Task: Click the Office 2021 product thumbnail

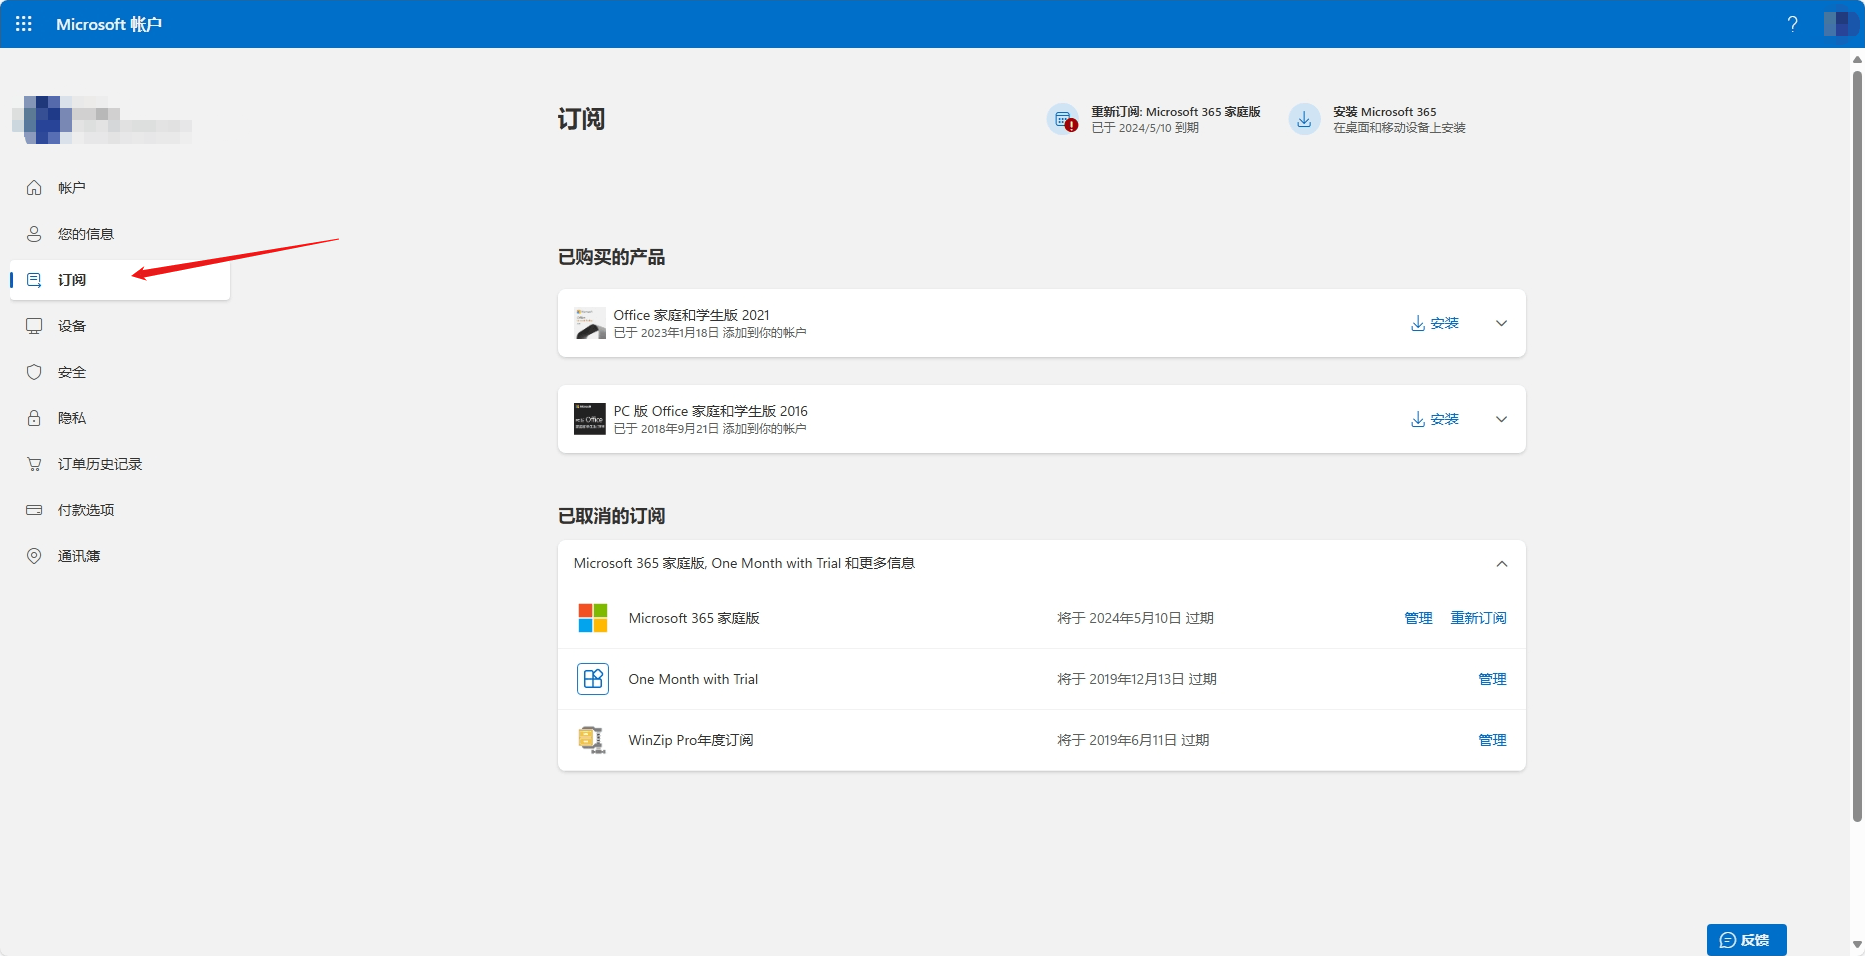Action: pos(590,323)
